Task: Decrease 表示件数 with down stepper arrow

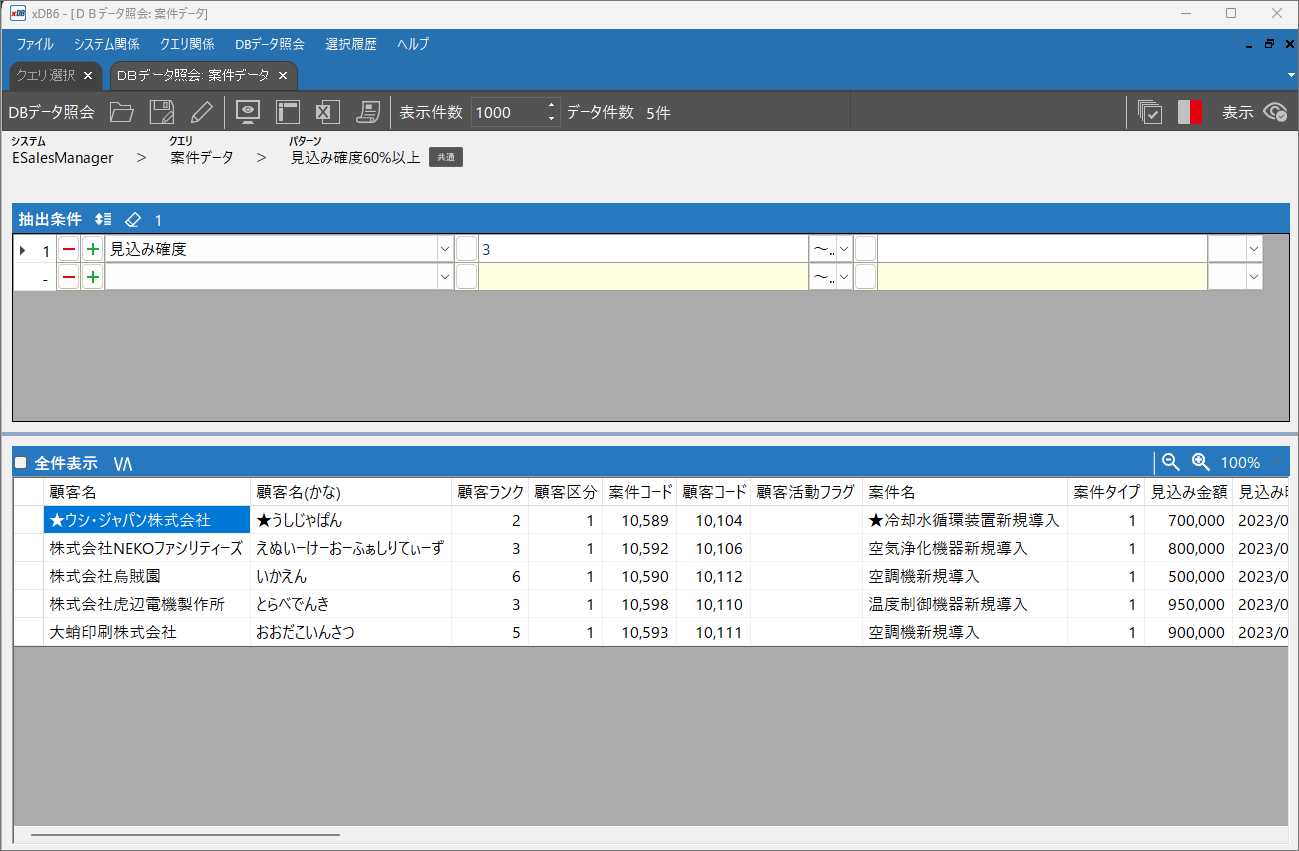Action: (x=551, y=119)
